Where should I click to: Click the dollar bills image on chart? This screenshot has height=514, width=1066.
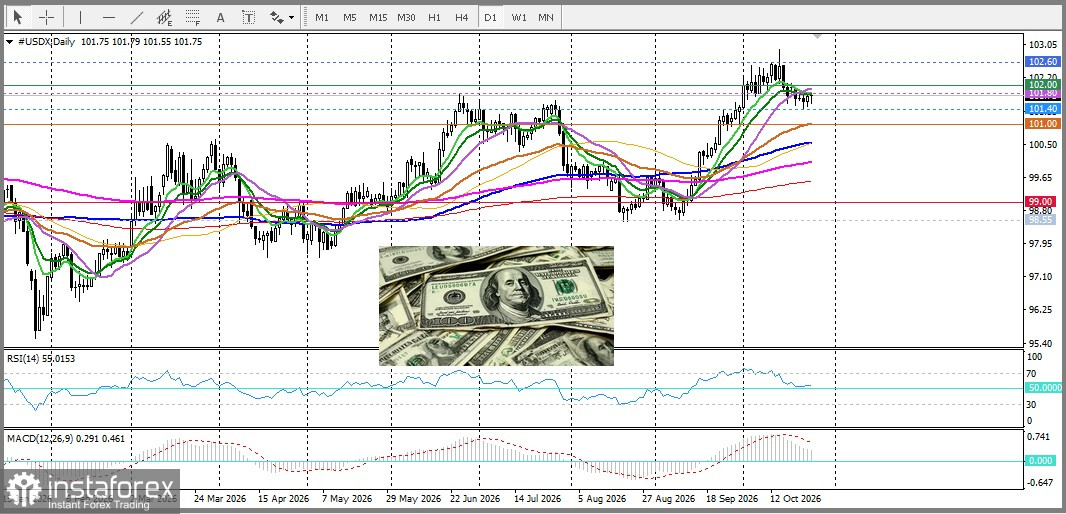(x=496, y=306)
